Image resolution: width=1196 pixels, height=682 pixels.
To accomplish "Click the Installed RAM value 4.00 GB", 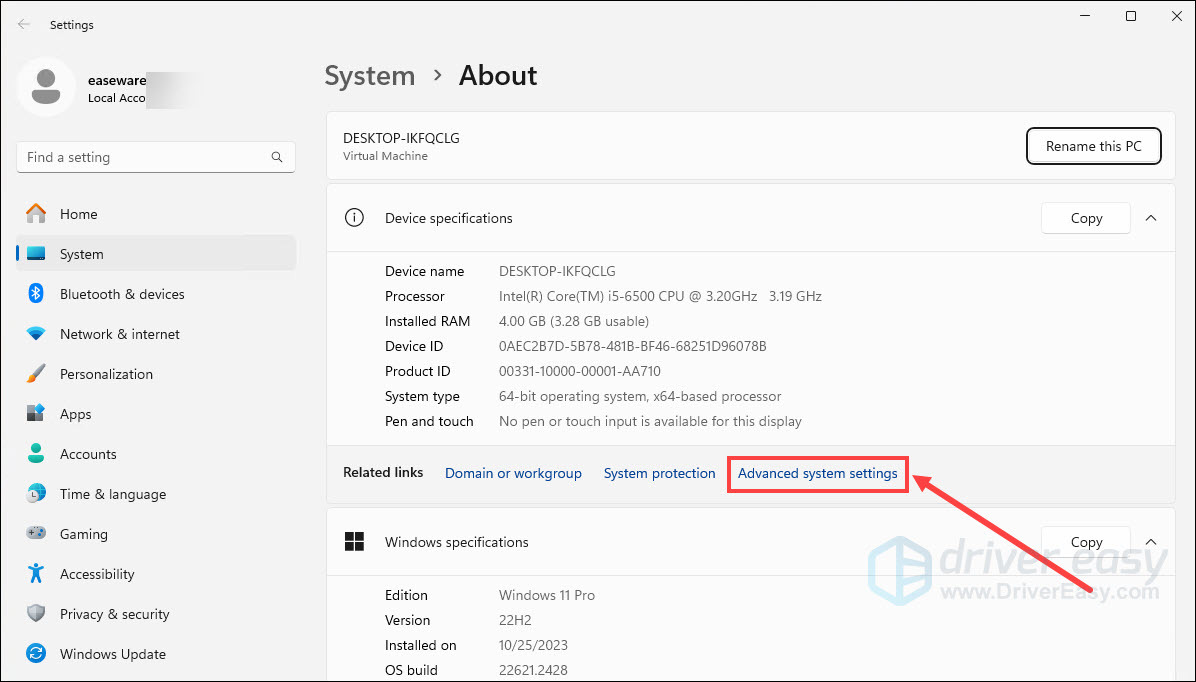I will tap(574, 321).
